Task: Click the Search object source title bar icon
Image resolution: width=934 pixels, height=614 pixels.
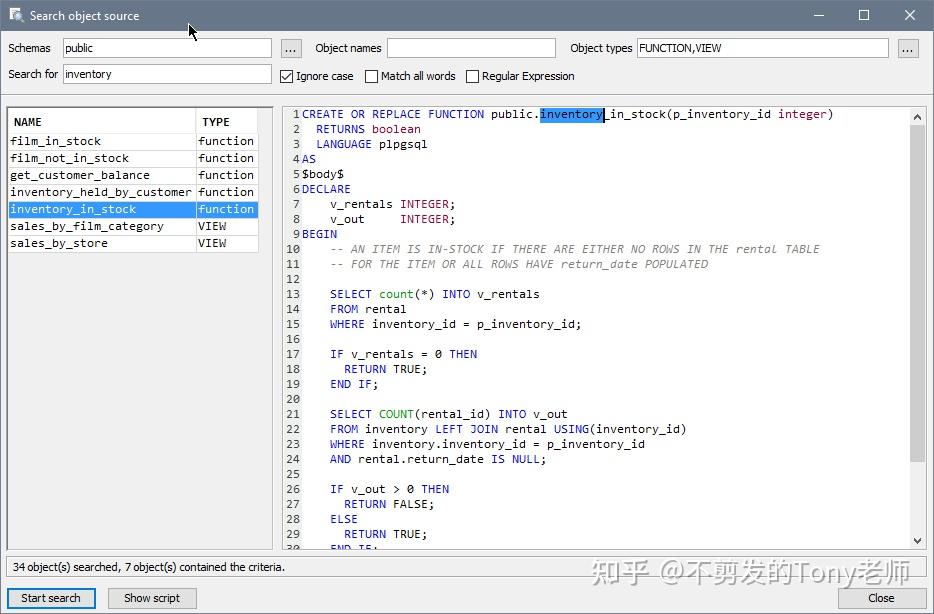Action: (14, 15)
